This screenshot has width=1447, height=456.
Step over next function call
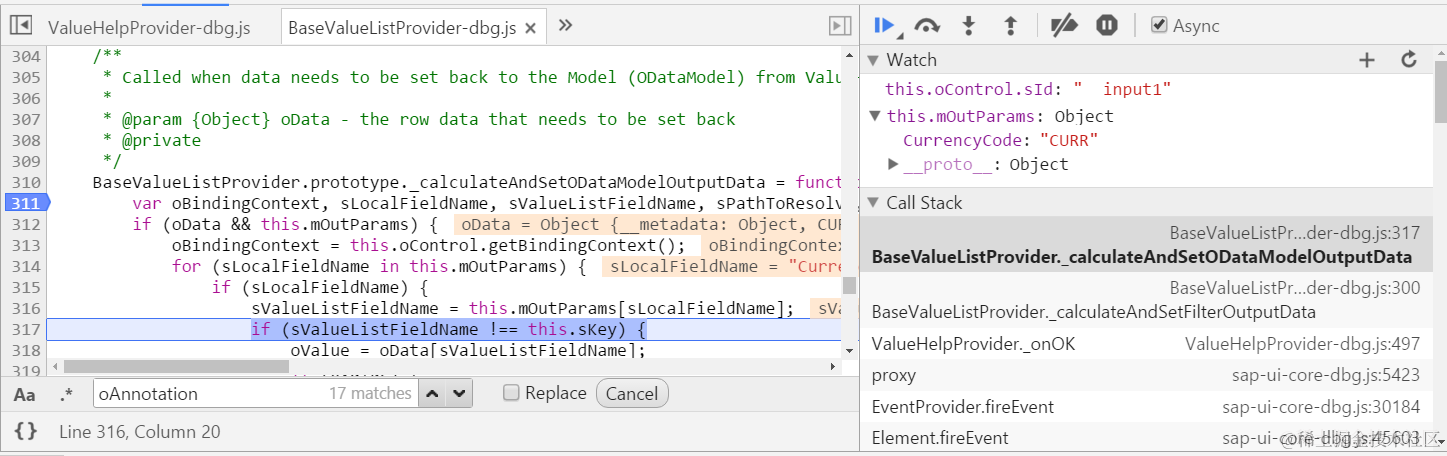[927, 26]
